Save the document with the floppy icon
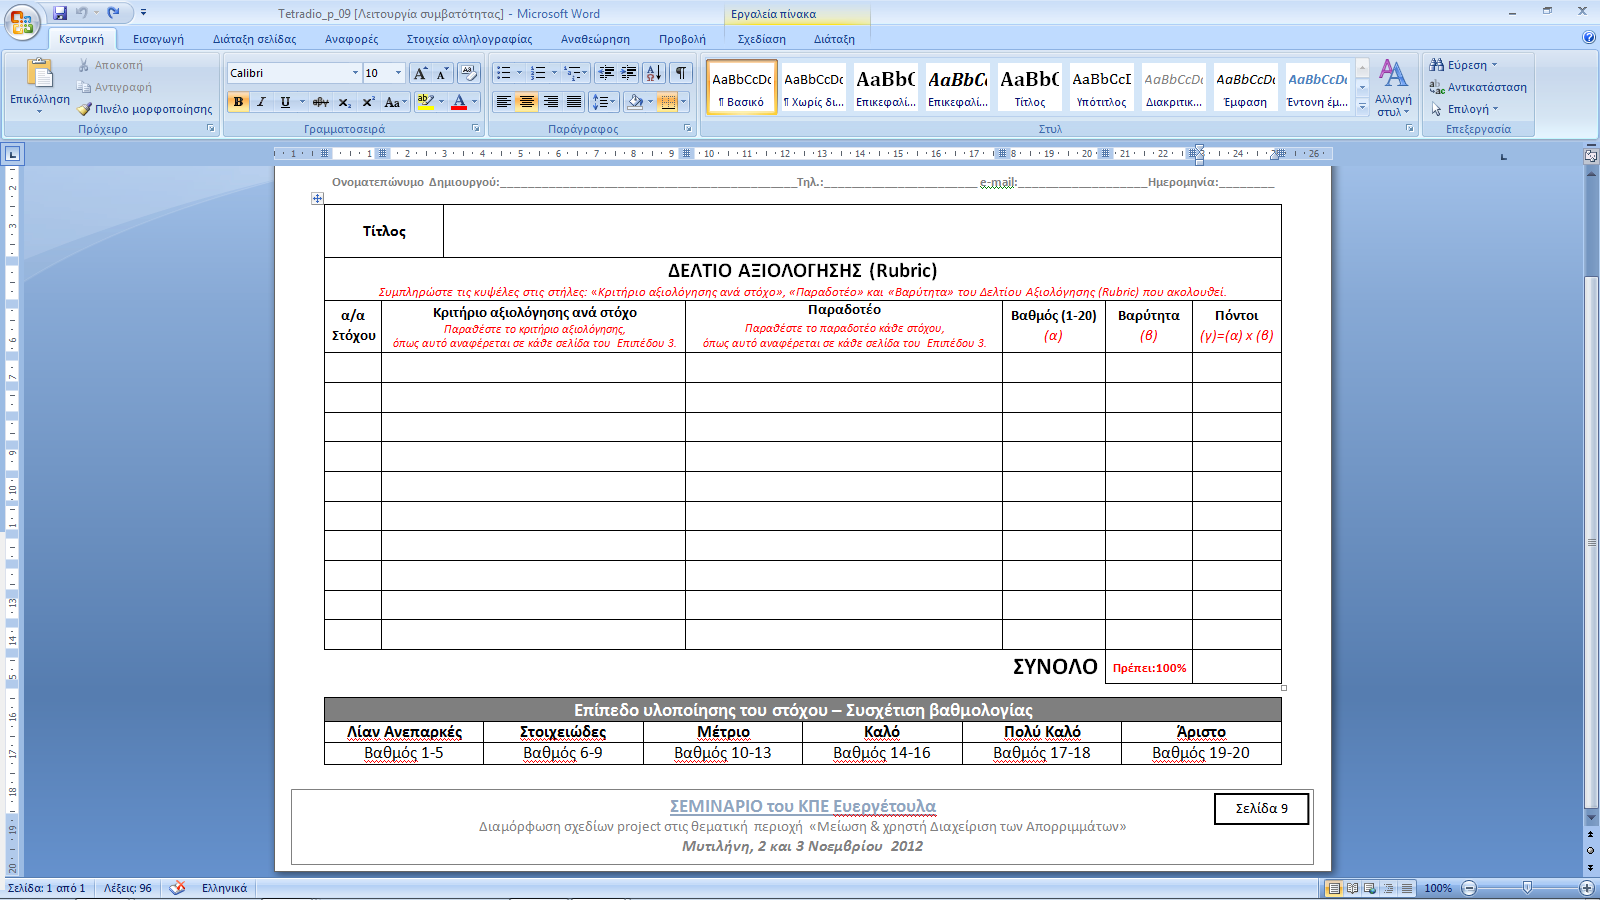Image resolution: width=1600 pixels, height=900 pixels. (60, 13)
